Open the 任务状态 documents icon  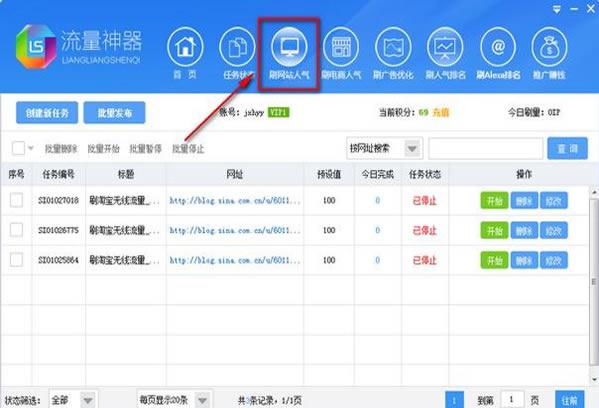coord(237,47)
